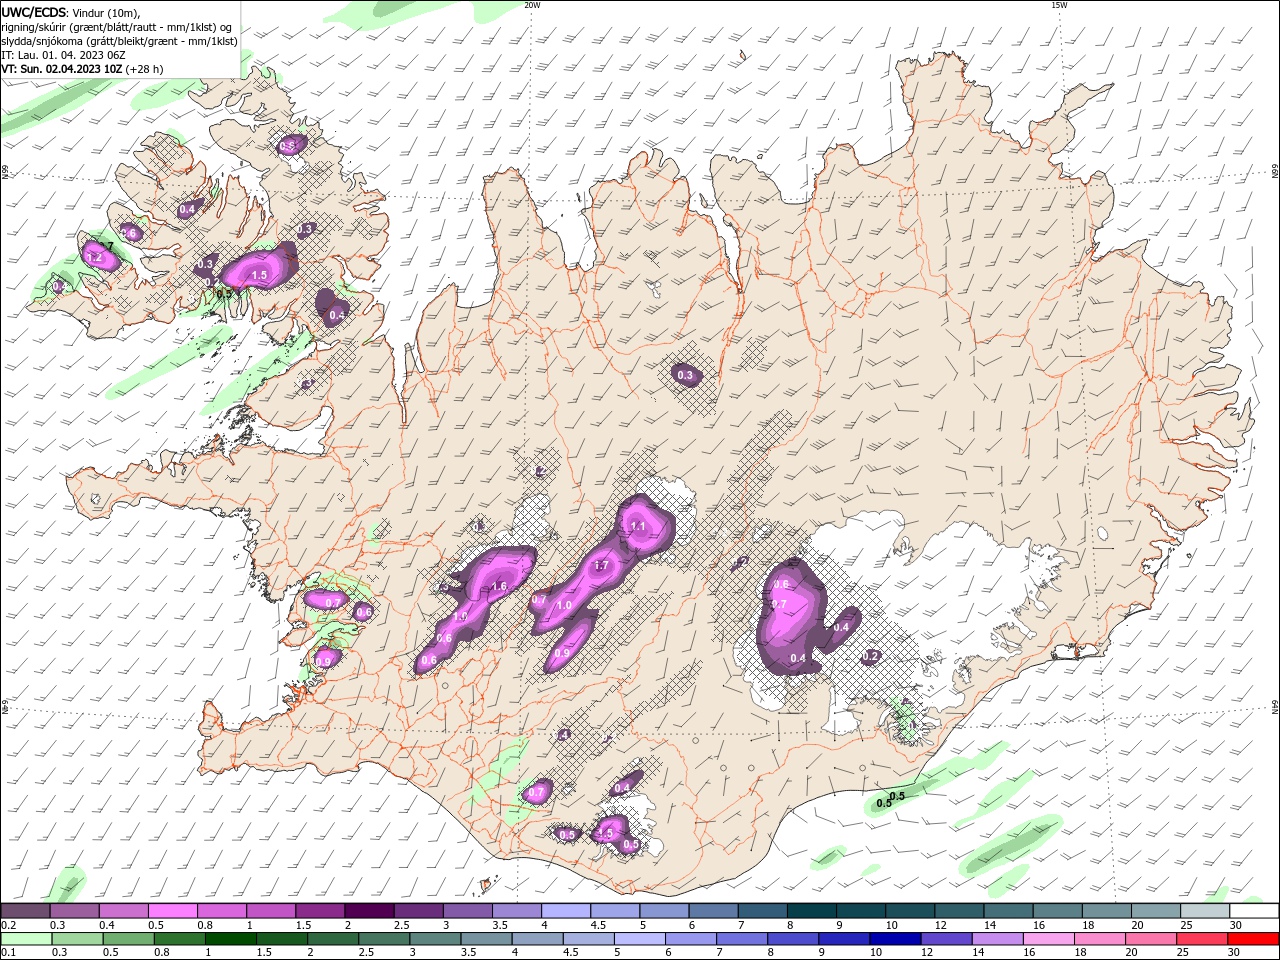This screenshot has height=960, width=1280.
Task: Click the medium green 0.5 swatch in lower legend
Action: [x=128, y=939]
